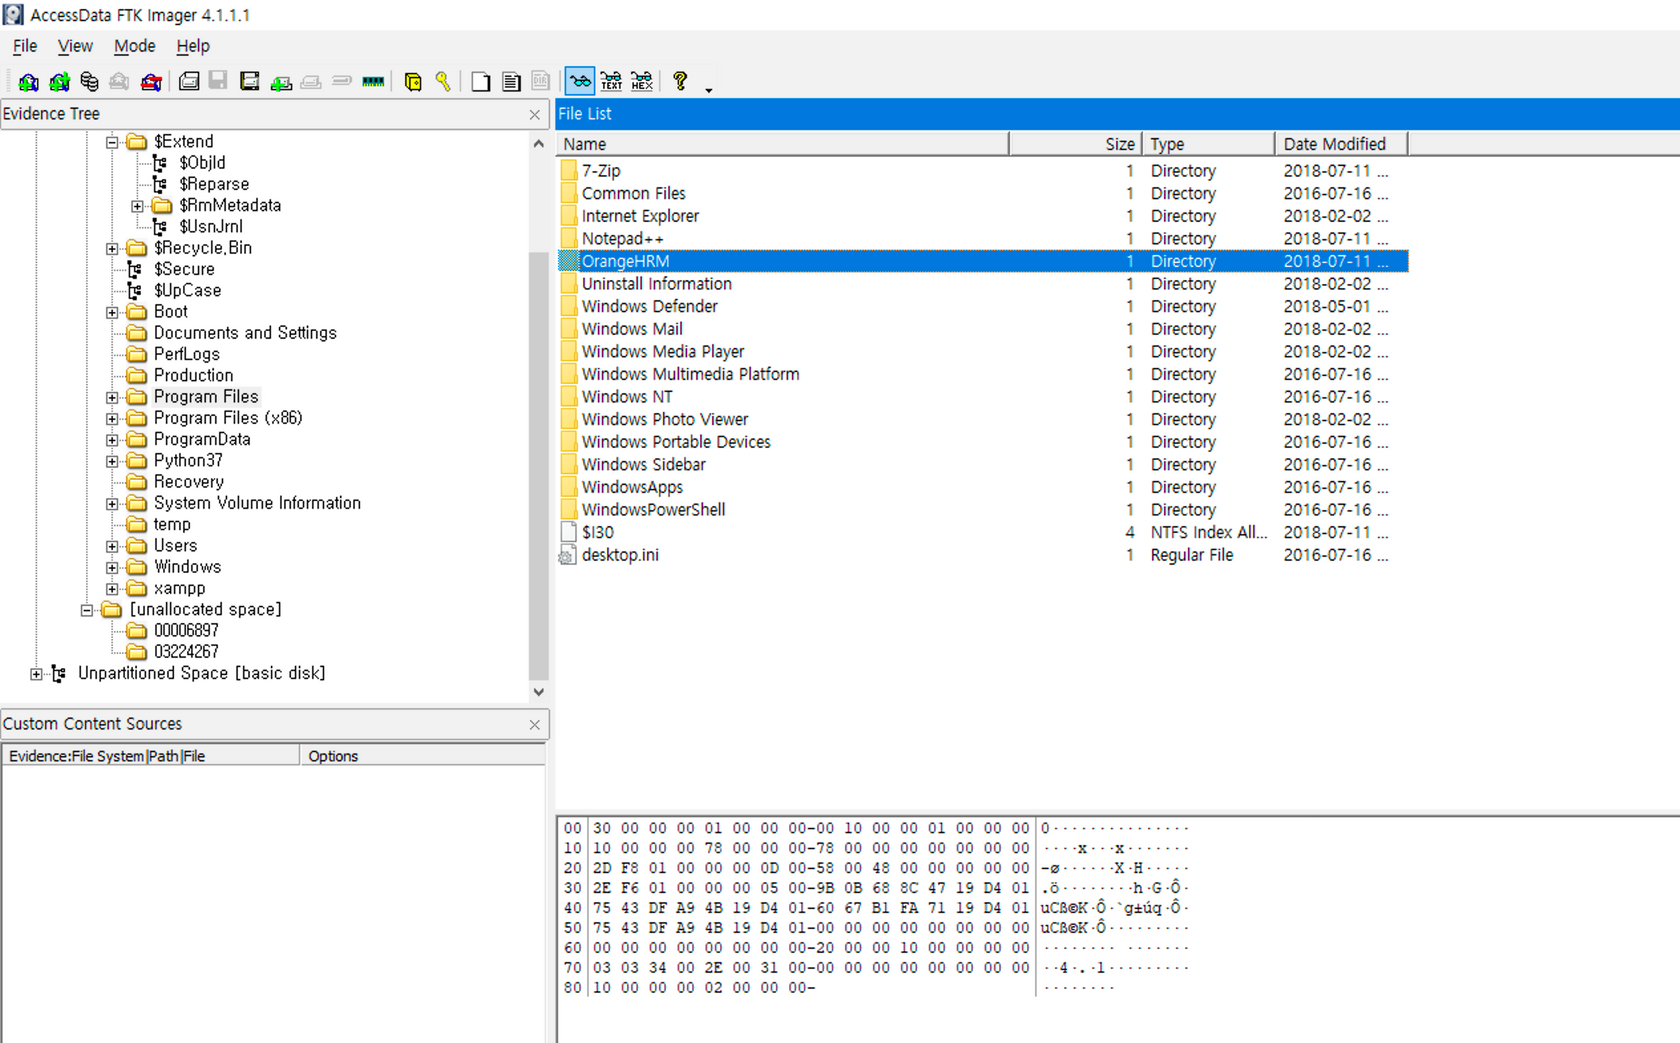Expand Unpartitioned Space [basic disk] node
The height and width of the screenshot is (1043, 1680).
pos(36,674)
